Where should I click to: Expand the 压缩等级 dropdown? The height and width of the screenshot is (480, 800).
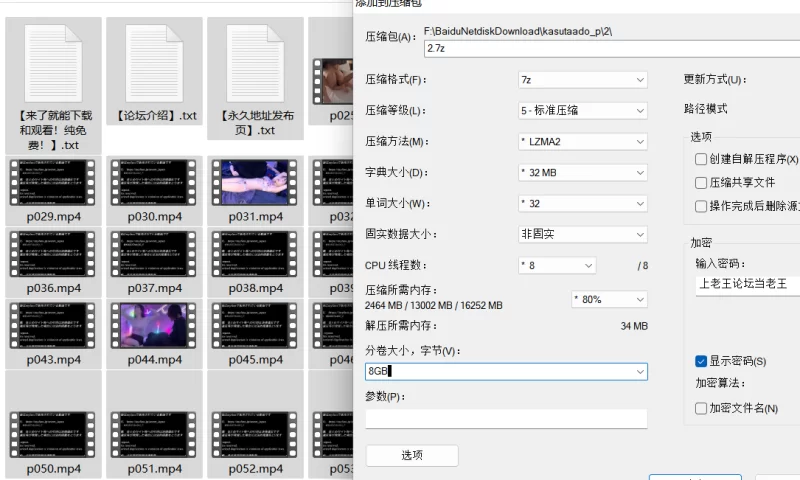[581, 110]
